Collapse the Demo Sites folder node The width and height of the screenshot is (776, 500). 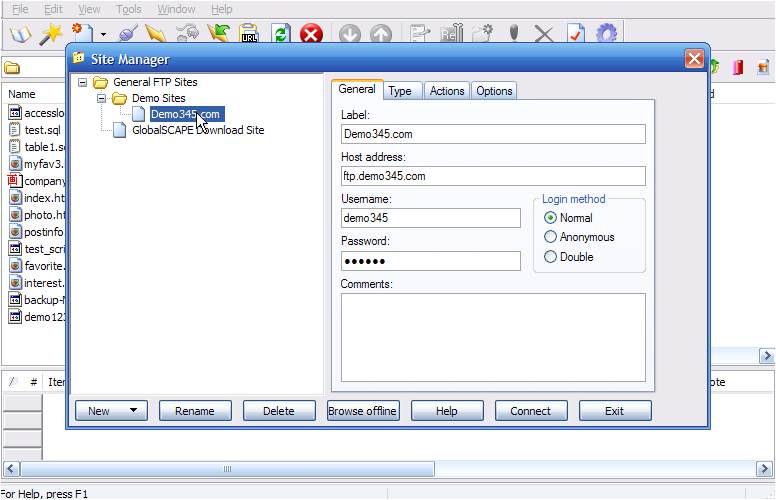(x=101, y=98)
